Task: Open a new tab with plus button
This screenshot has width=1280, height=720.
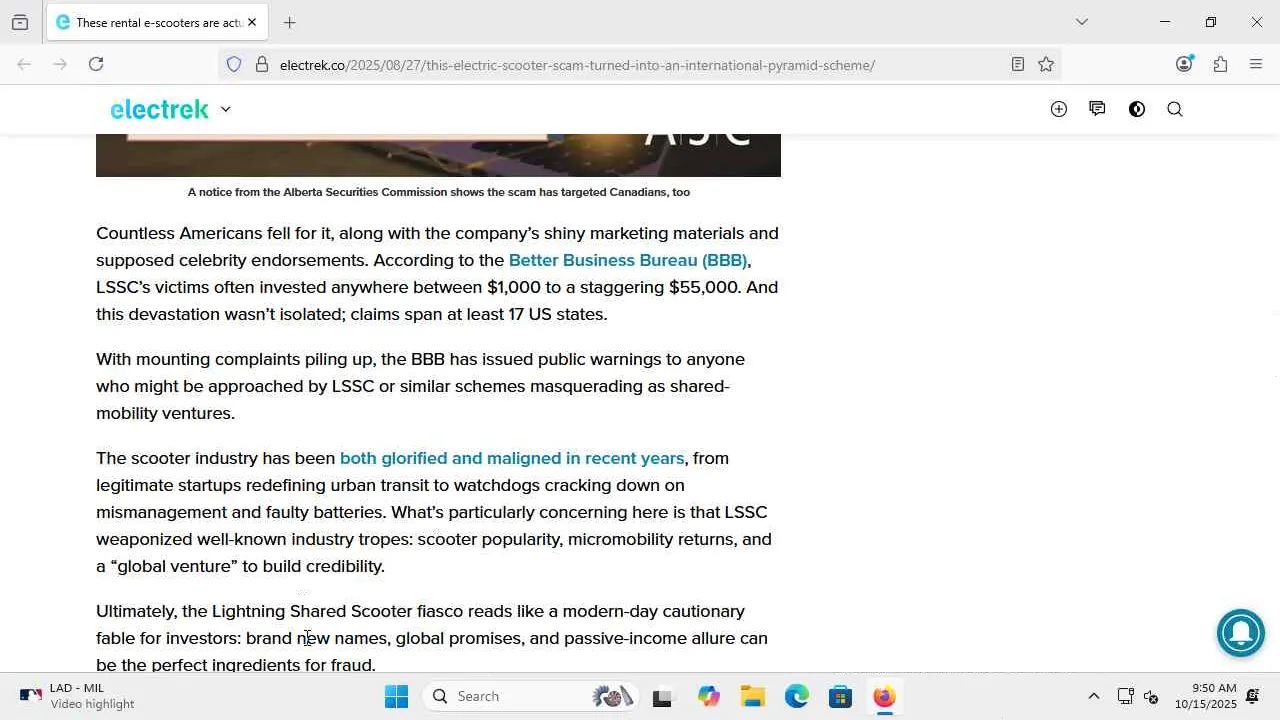Action: pyautogui.click(x=289, y=22)
